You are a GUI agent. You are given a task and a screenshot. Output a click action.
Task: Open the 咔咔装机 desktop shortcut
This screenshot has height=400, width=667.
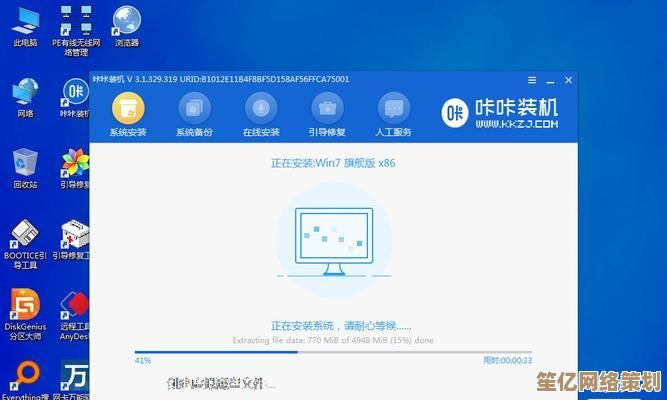pyautogui.click(x=75, y=98)
